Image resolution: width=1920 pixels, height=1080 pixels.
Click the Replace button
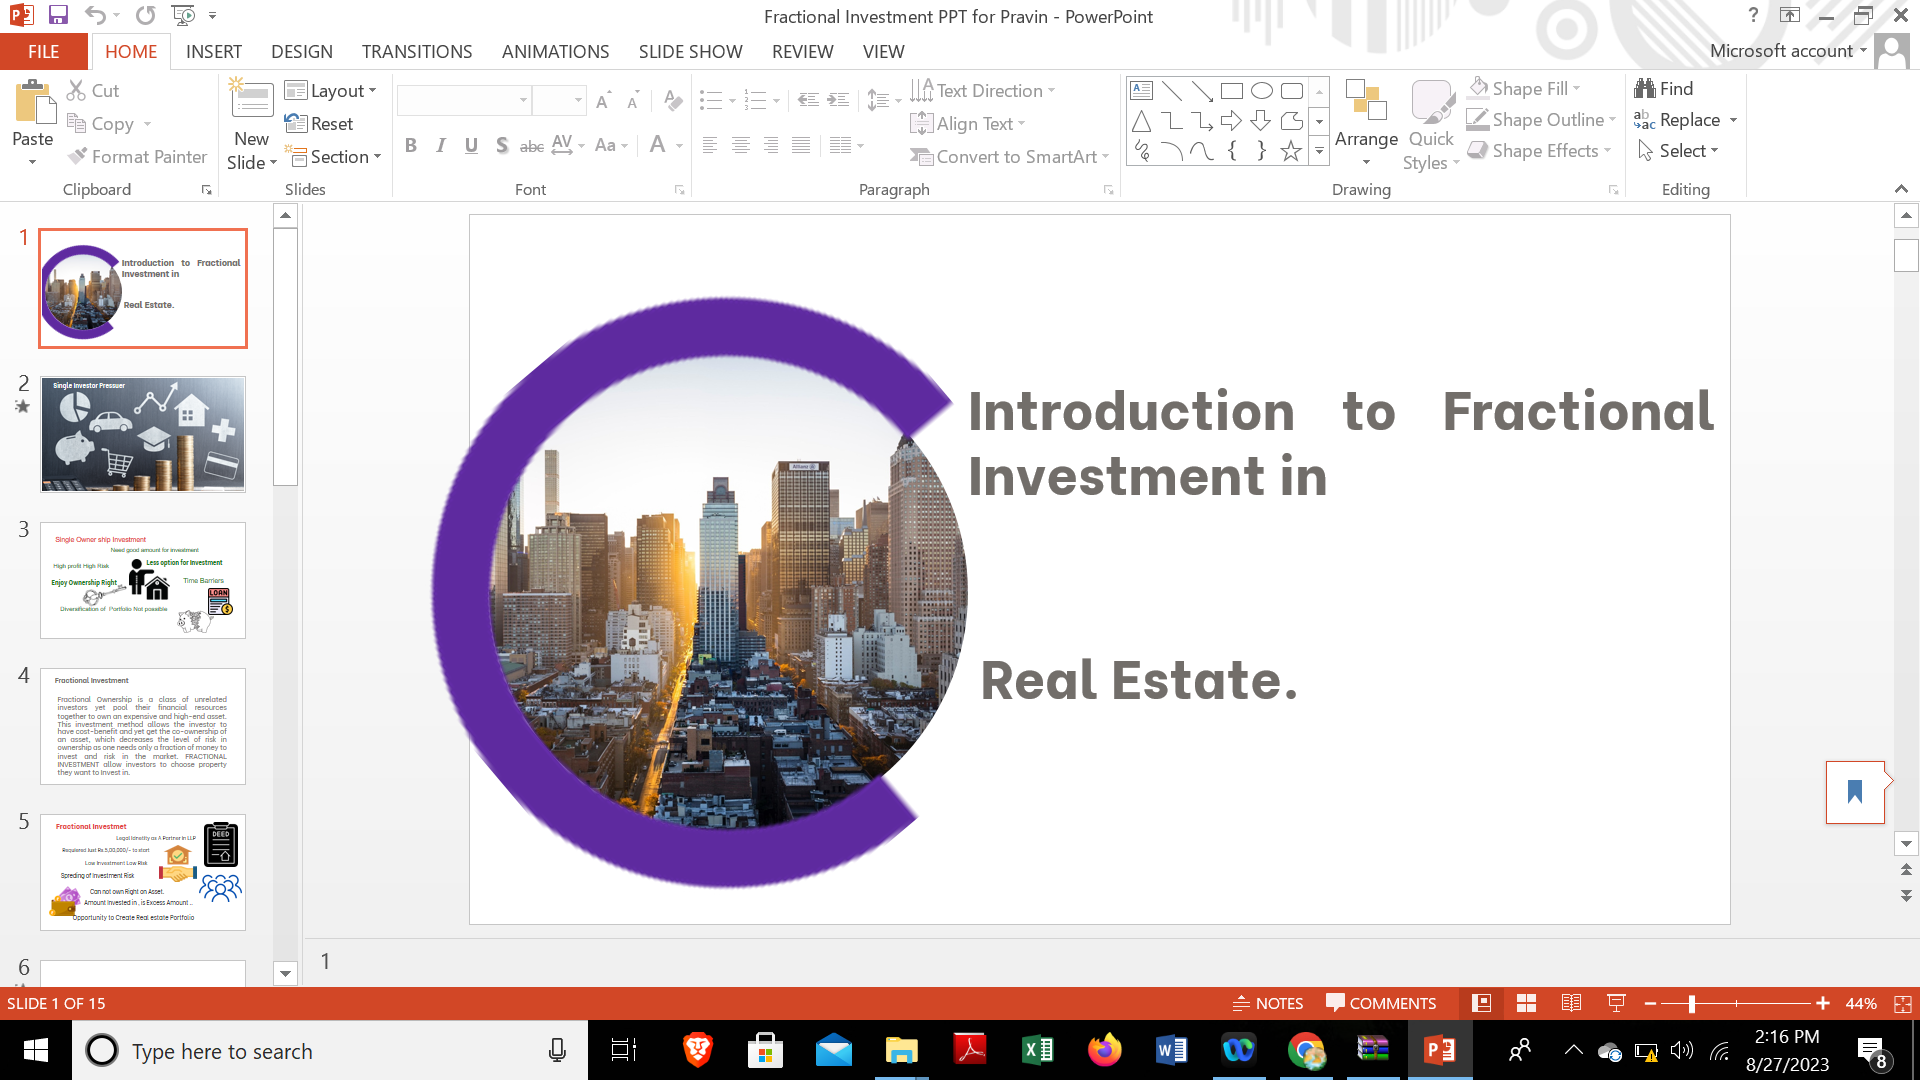[x=1677, y=120]
